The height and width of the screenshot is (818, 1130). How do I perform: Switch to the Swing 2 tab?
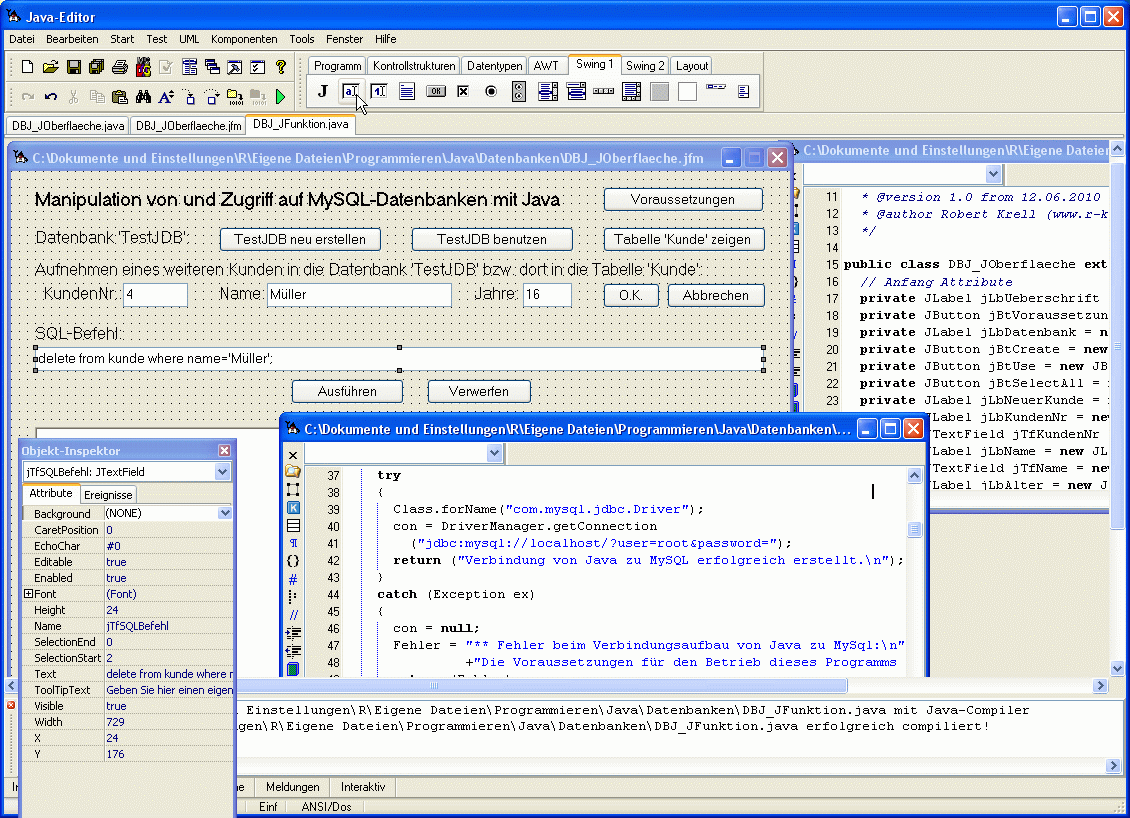pyautogui.click(x=645, y=66)
